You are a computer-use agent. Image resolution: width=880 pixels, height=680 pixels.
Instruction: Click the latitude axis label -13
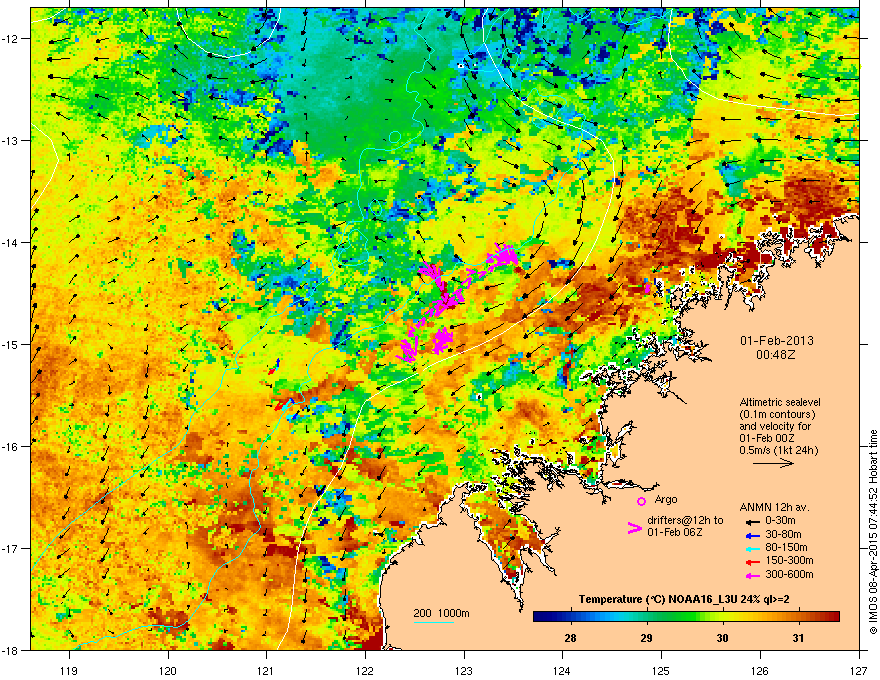tap(10, 140)
